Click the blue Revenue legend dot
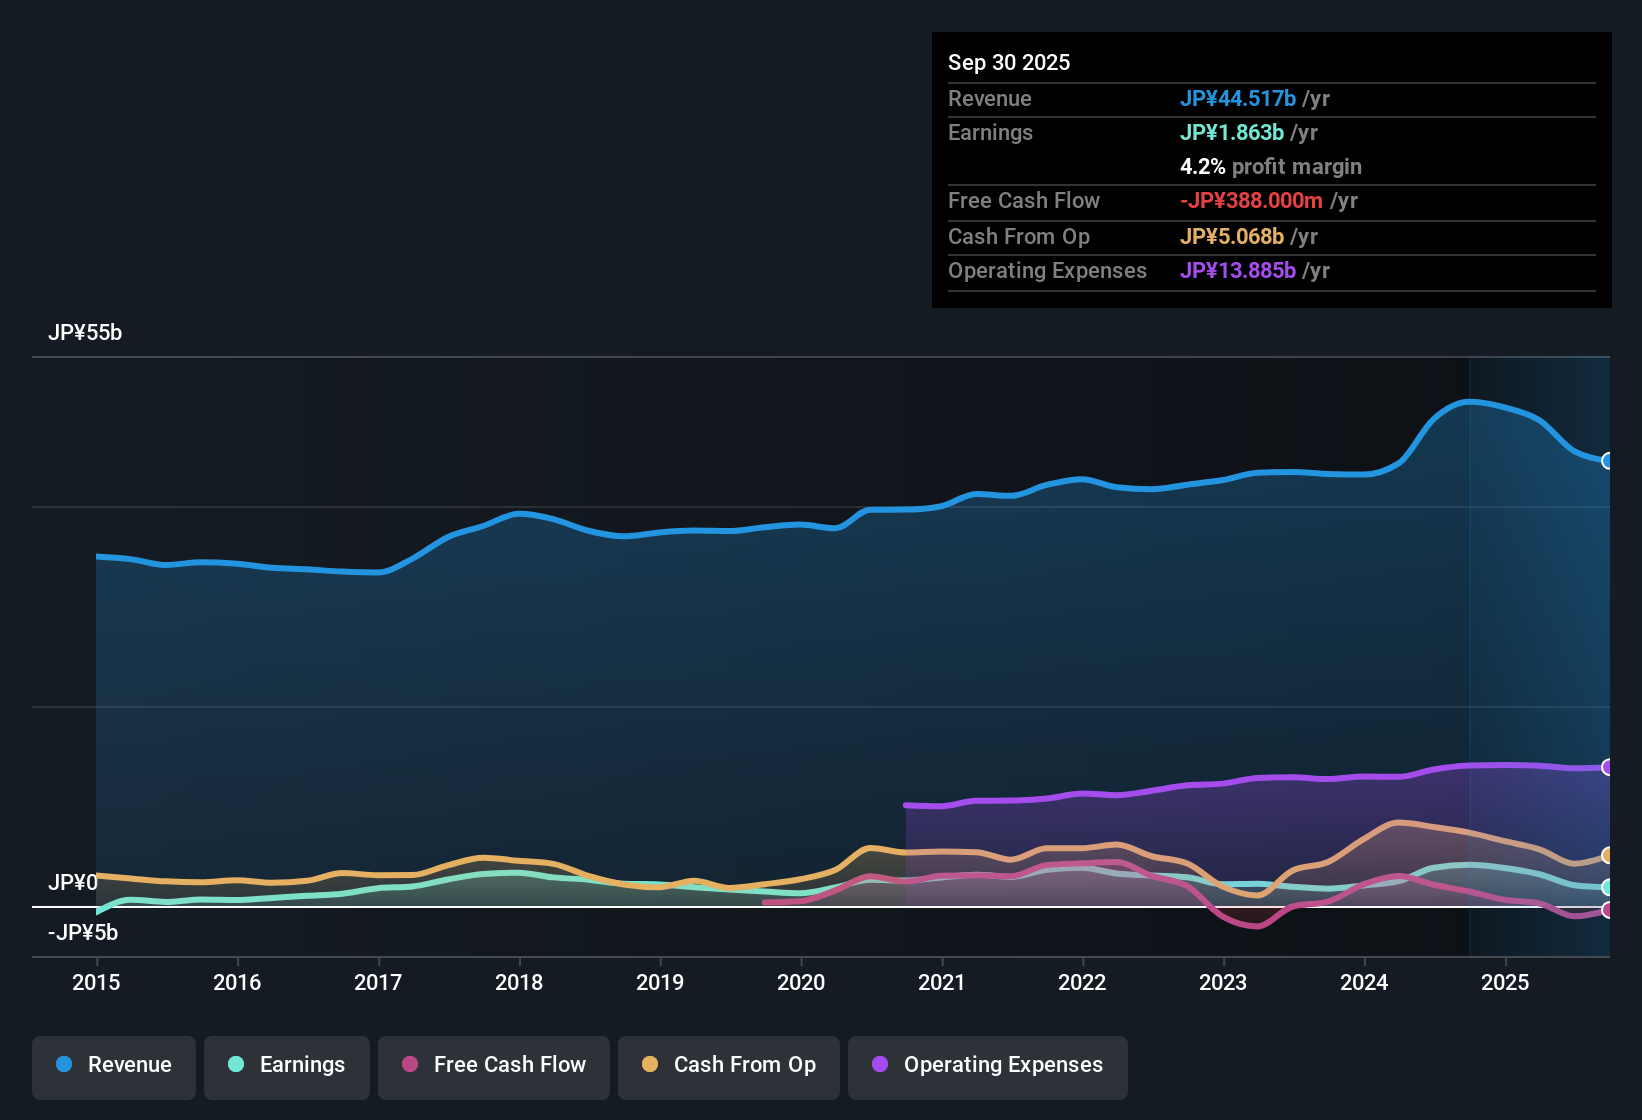This screenshot has width=1642, height=1120. pos(64,1065)
